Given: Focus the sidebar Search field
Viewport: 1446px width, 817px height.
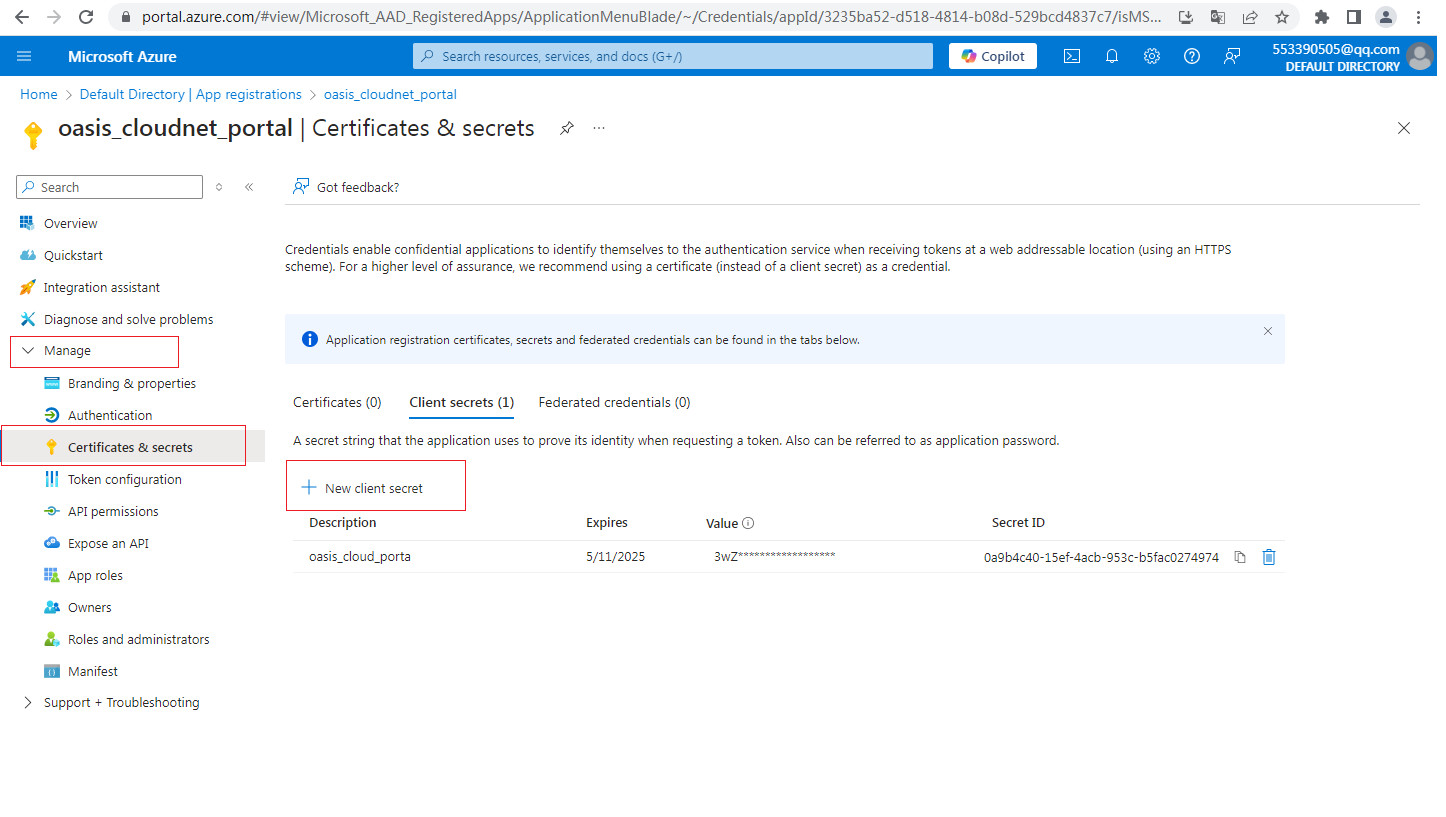Looking at the screenshot, I should pos(110,187).
